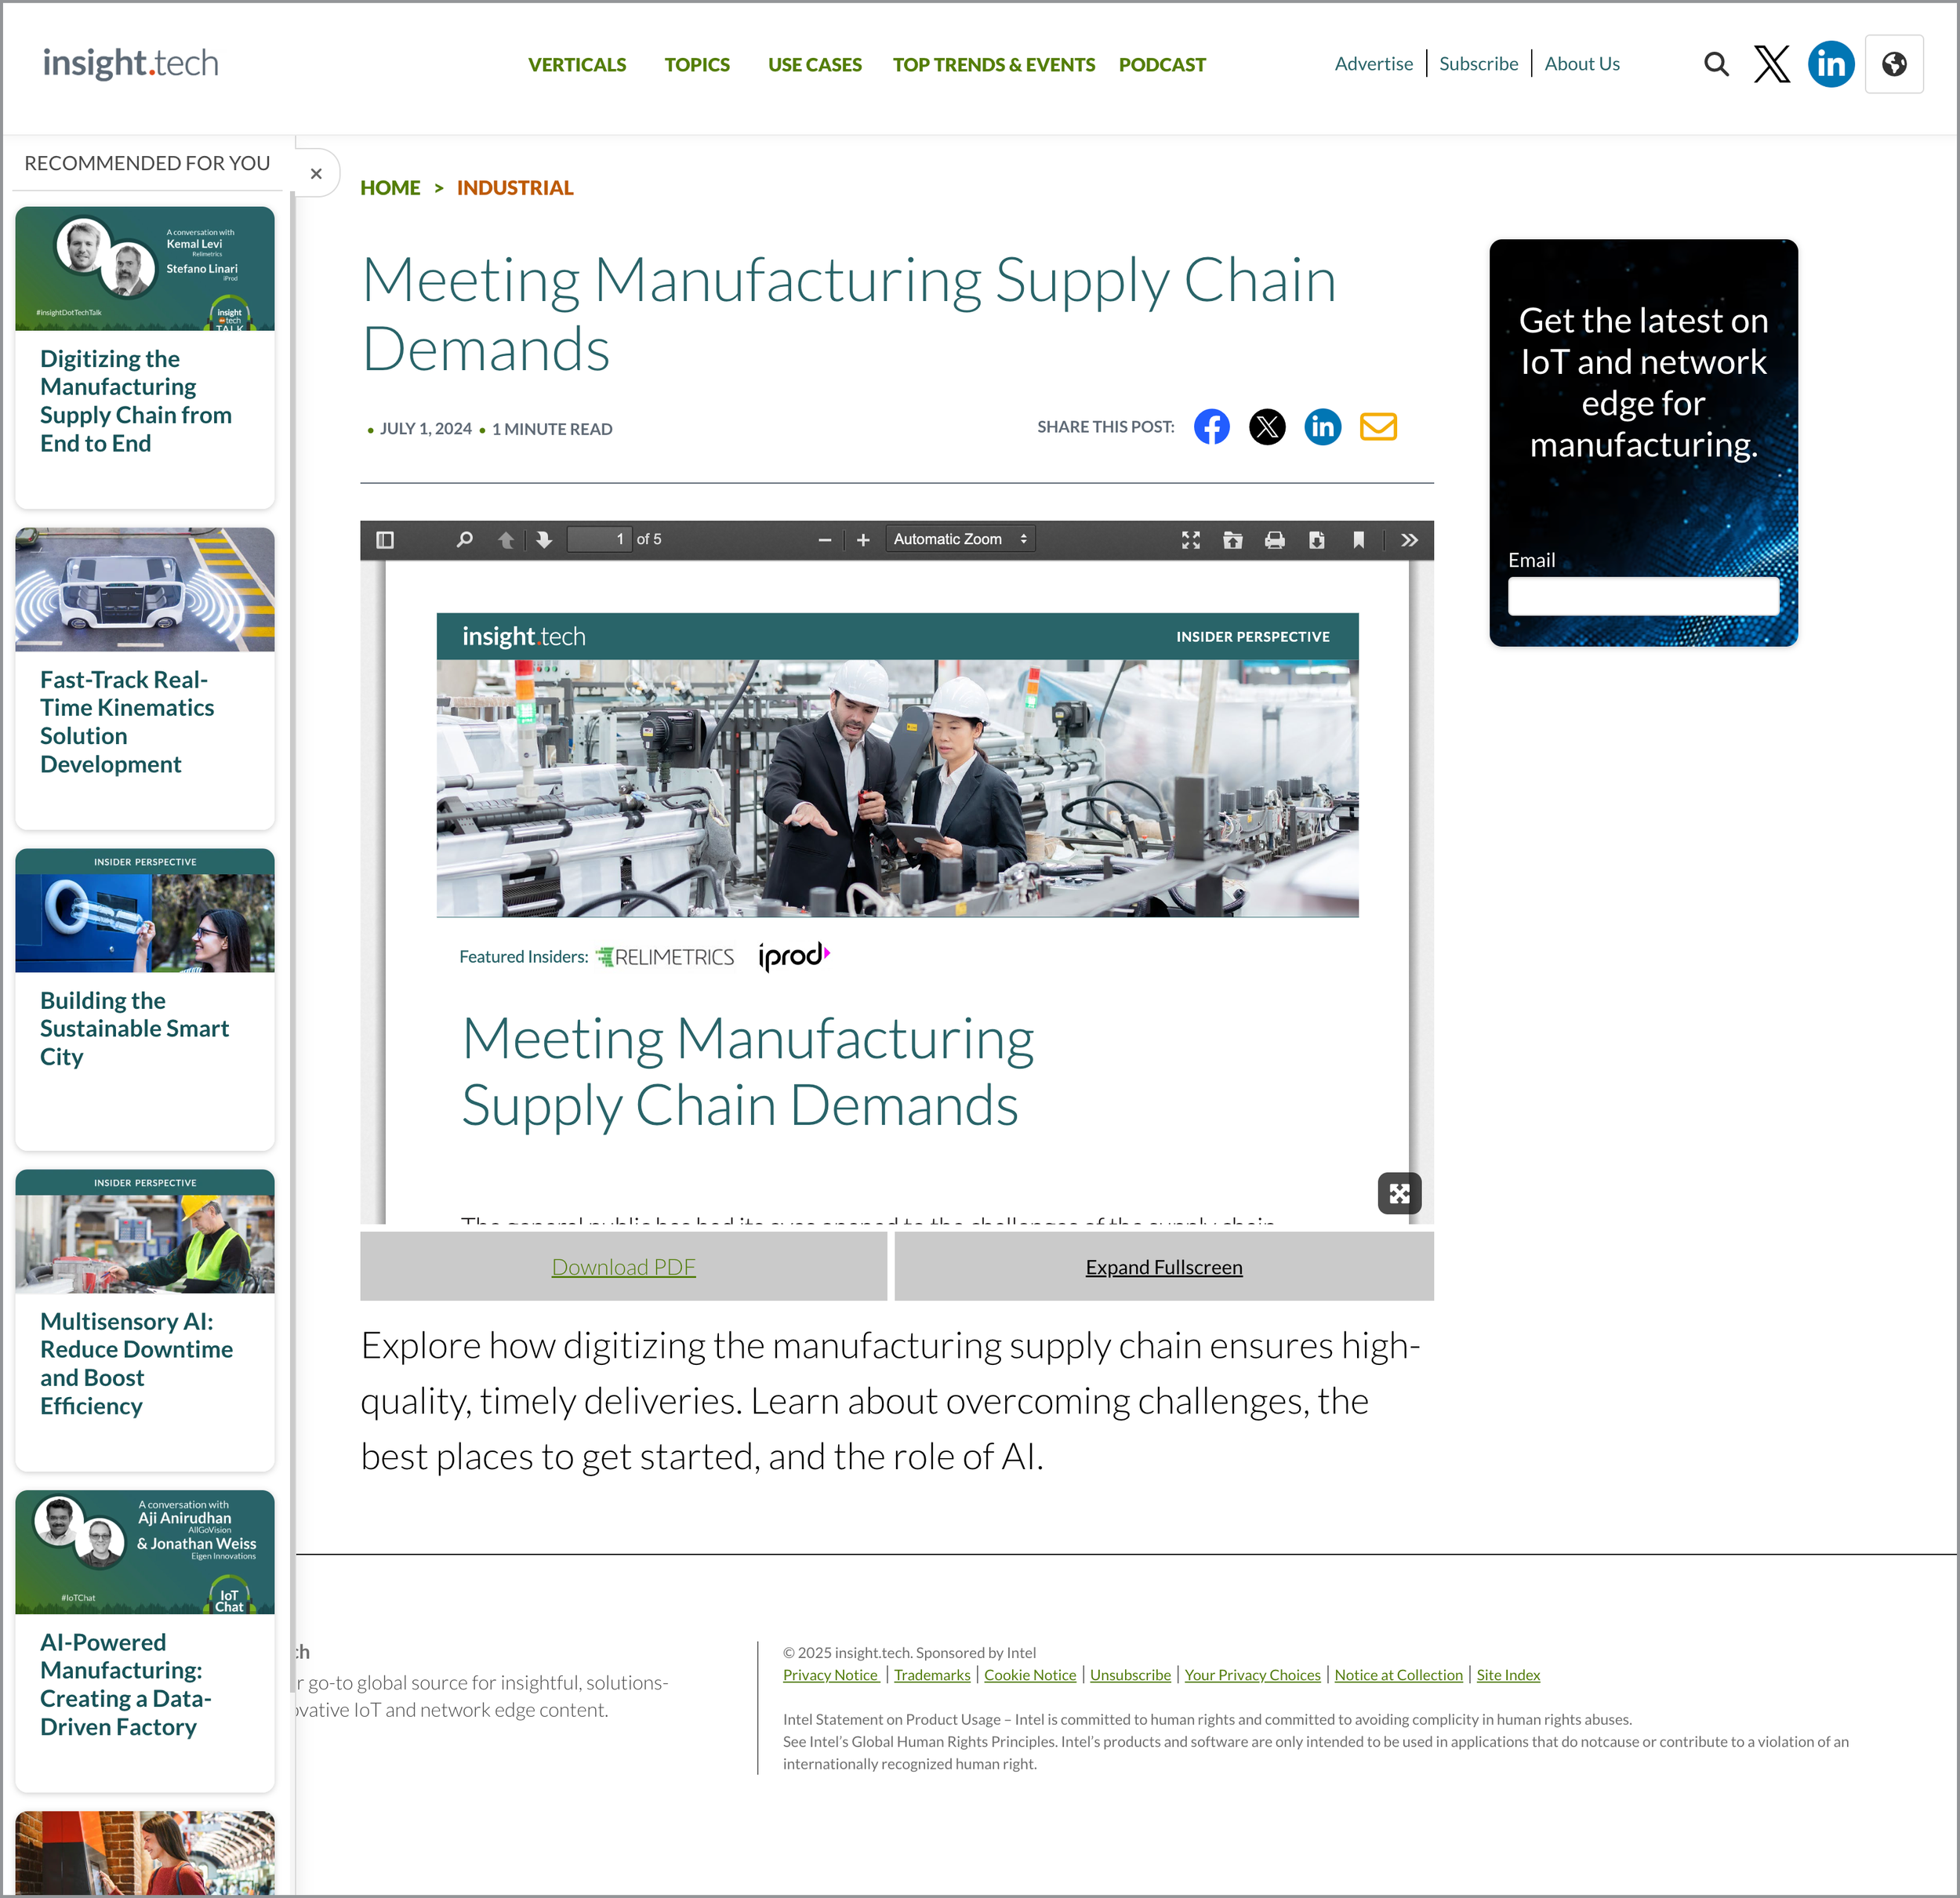Image resolution: width=1960 pixels, height=1898 pixels.
Task: Open Fast-Track Real-Time Kinematics article thumbnail
Action: [145, 590]
